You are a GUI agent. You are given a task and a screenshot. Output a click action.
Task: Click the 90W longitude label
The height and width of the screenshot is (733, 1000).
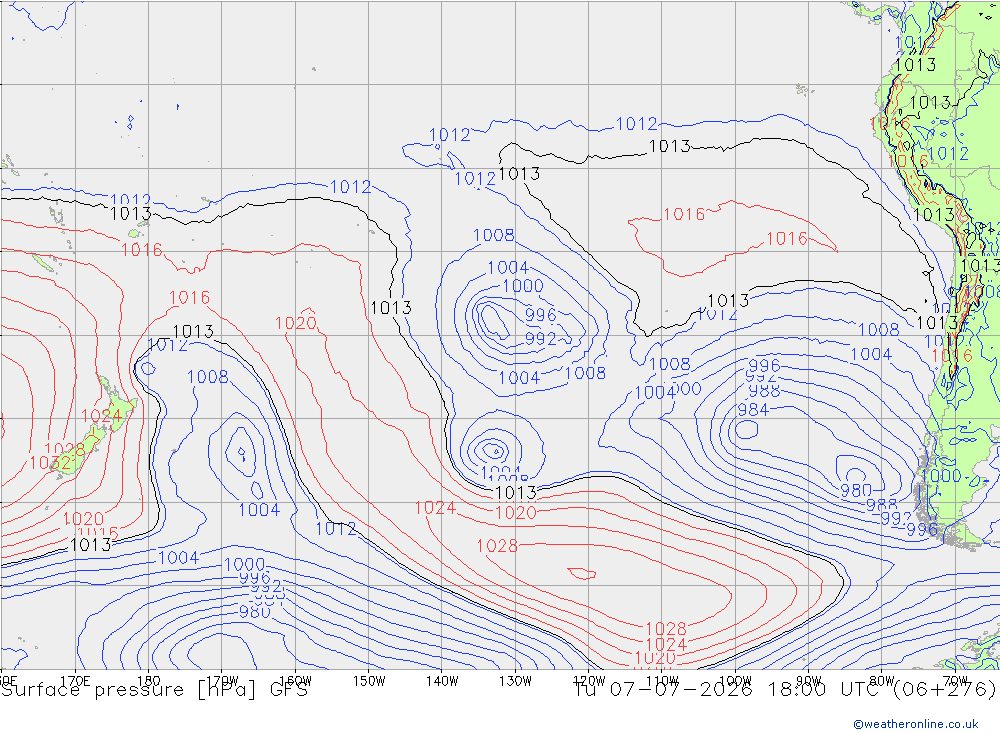click(x=809, y=681)
